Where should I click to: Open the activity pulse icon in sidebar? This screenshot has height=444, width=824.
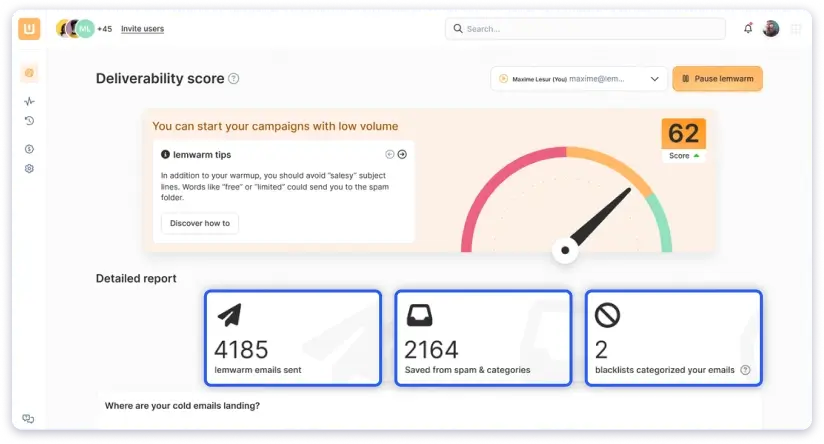30,101
